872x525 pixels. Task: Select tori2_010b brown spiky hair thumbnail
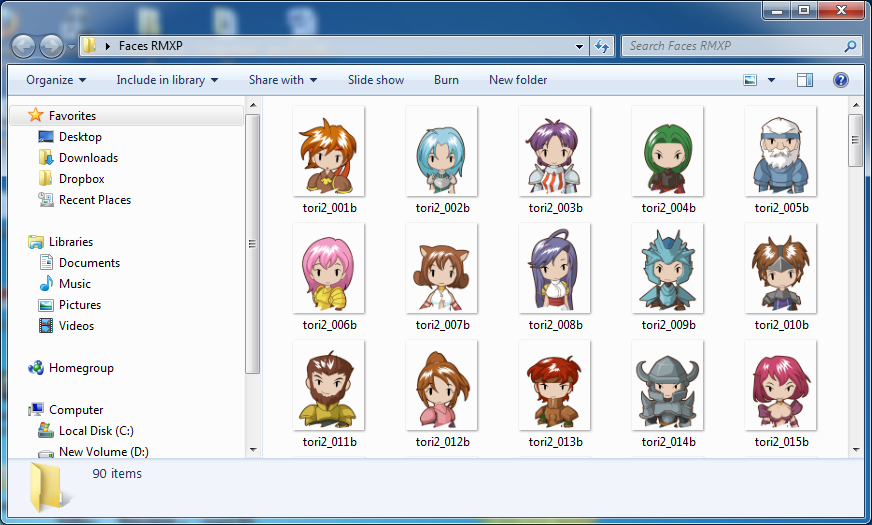[781, 268]
